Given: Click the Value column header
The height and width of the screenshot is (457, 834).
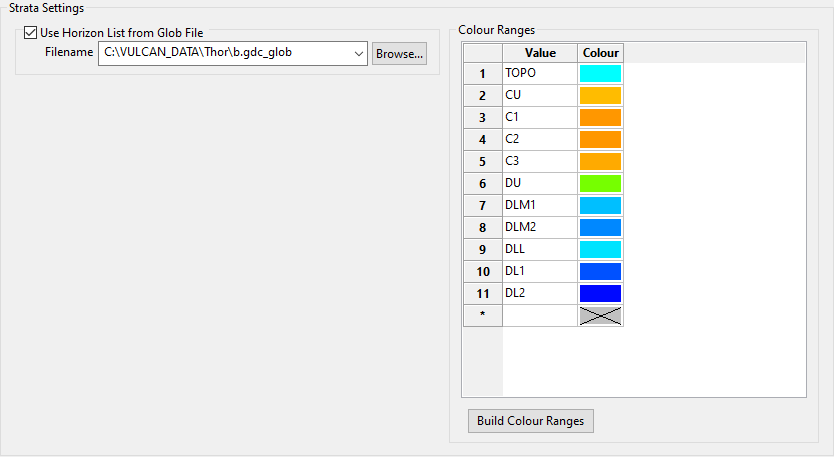Looking at the screenshot, I should click(540, 52).
